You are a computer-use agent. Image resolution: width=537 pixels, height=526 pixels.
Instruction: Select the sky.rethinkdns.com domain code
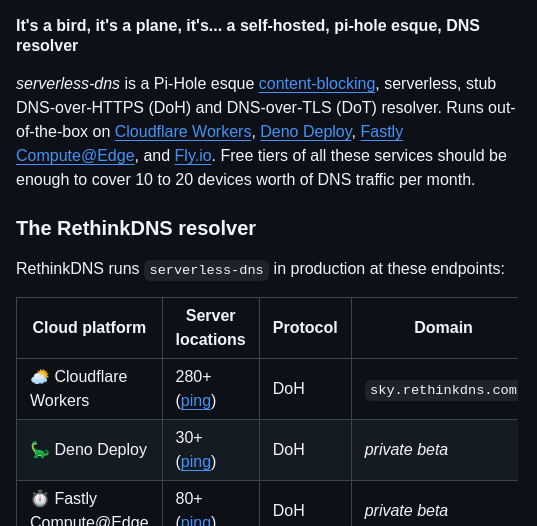442,390
